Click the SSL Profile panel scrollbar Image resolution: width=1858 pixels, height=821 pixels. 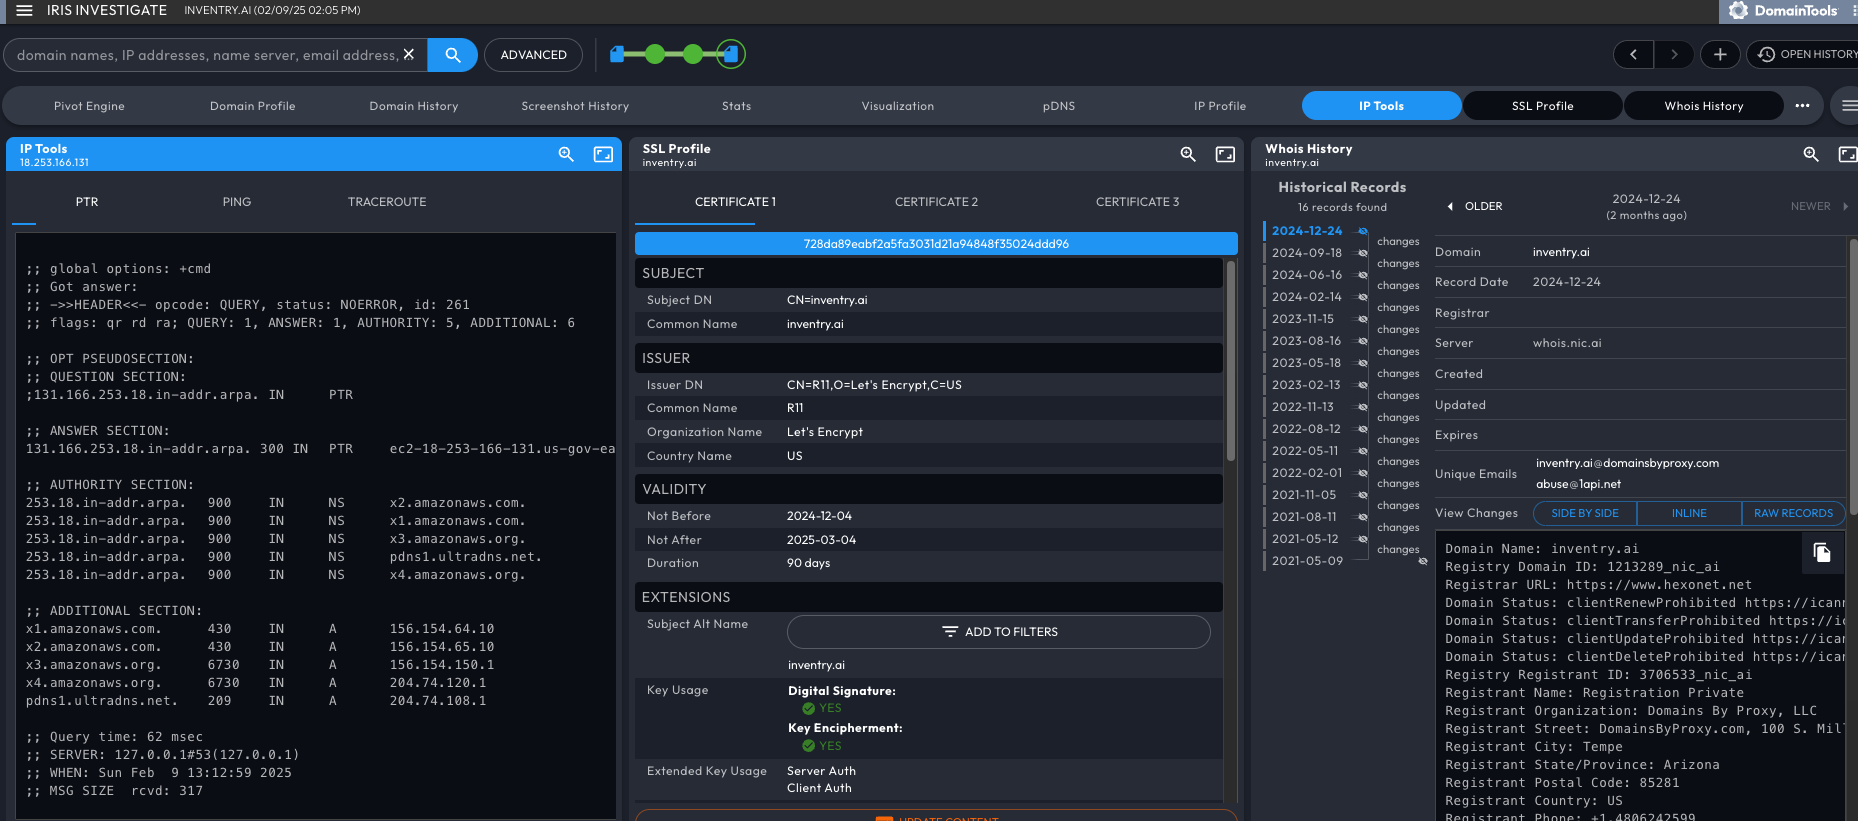[1231, 360]
